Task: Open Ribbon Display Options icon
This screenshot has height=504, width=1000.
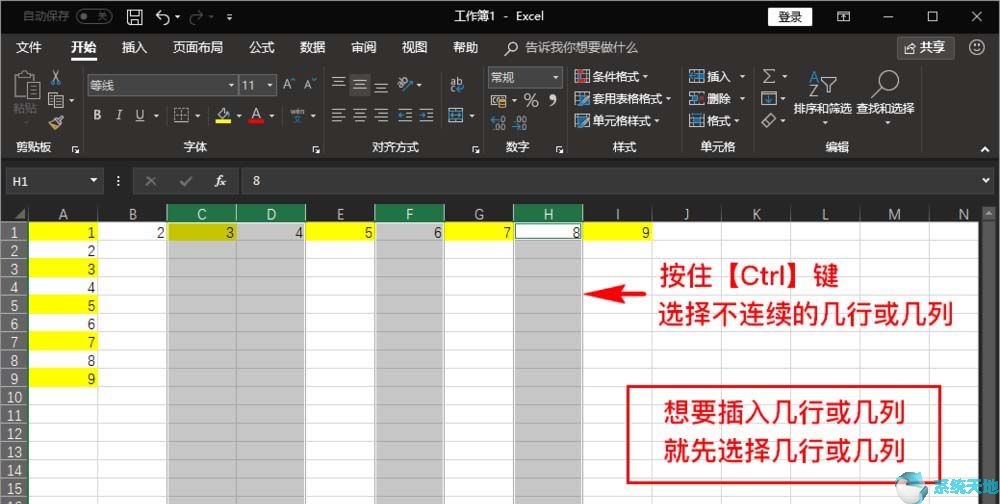Action: pyautogui.click(x=843, y=17)
